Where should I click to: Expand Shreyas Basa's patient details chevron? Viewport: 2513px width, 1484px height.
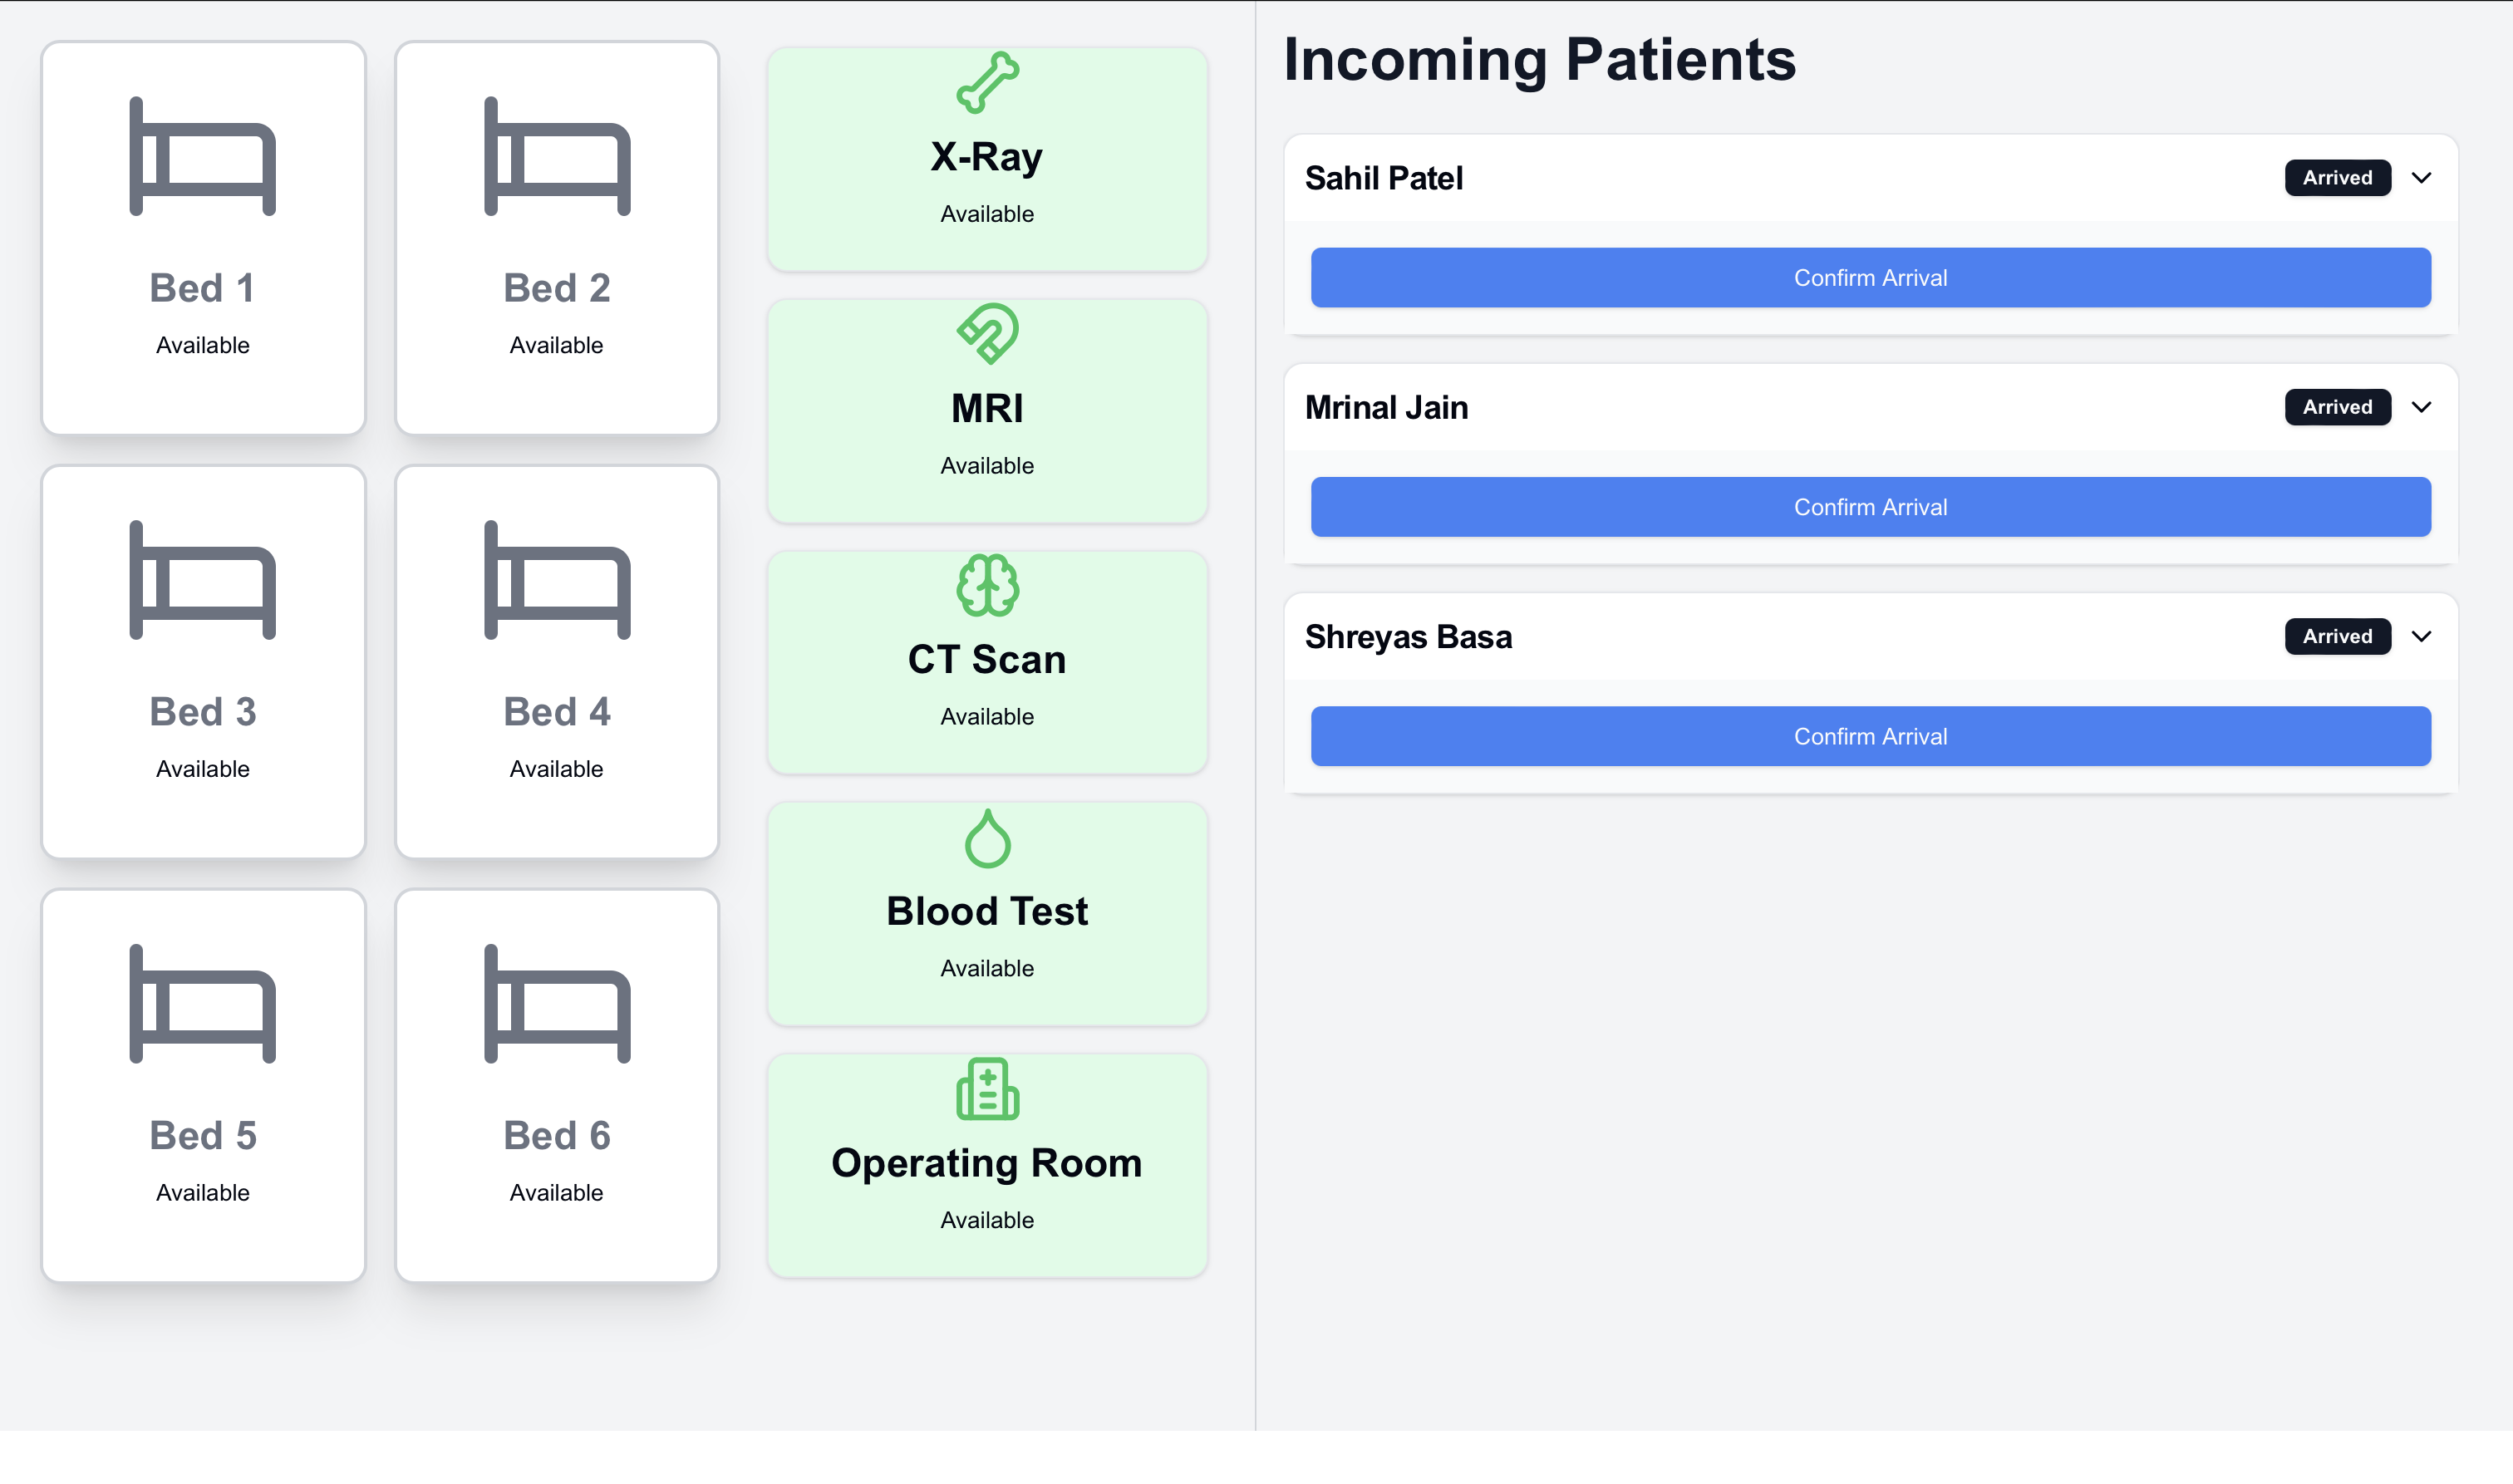click(x=2421, y=637)
